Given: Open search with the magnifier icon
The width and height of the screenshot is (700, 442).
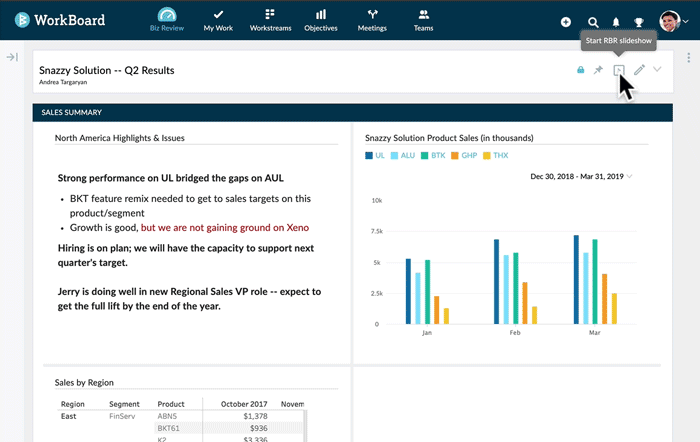Looking at the screenshot, I should (x=593, y=22).
